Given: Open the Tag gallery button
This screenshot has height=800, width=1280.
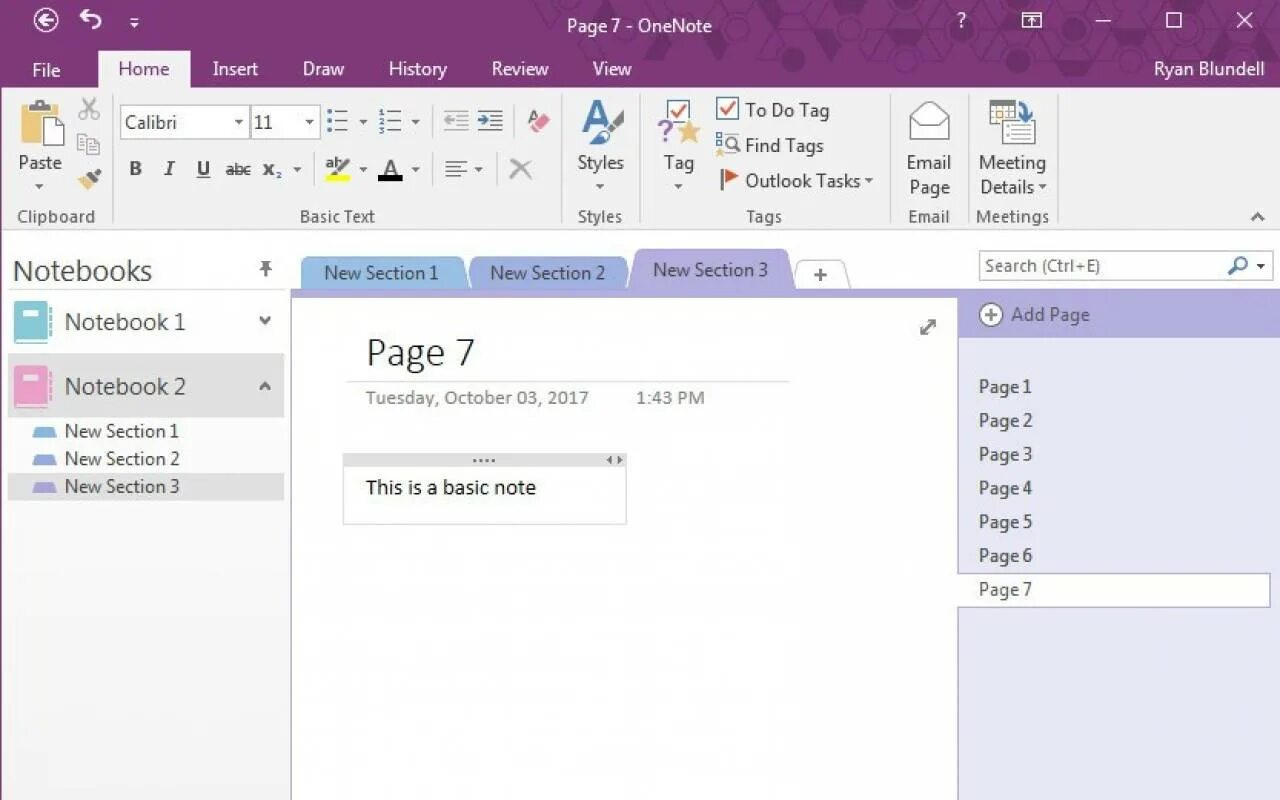Looking at the screenshot, I should pyautogui.click(x=678, y=146).
